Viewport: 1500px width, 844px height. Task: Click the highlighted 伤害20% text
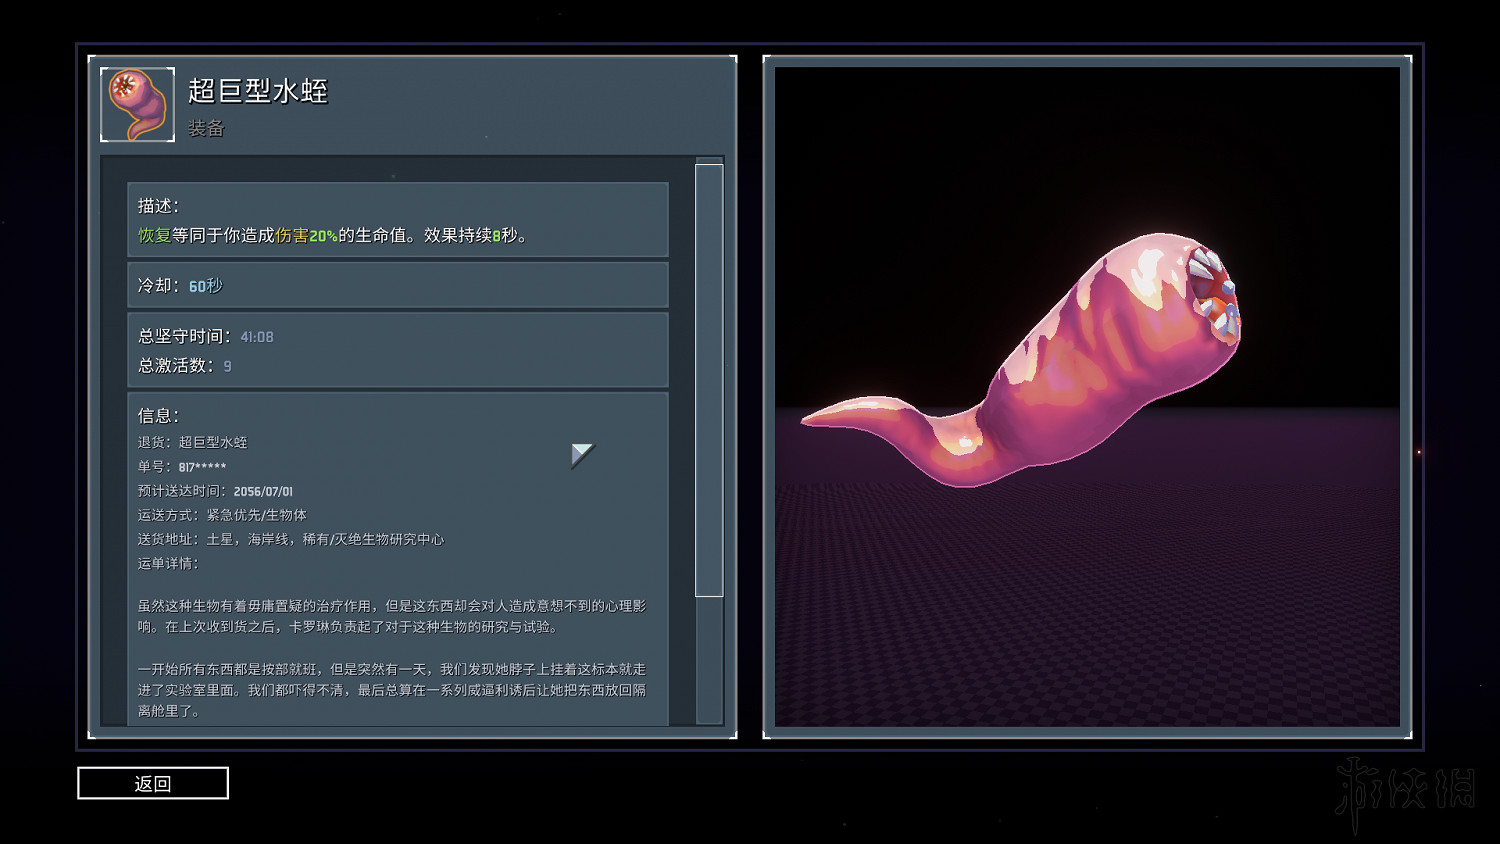[x=306, y=235]
